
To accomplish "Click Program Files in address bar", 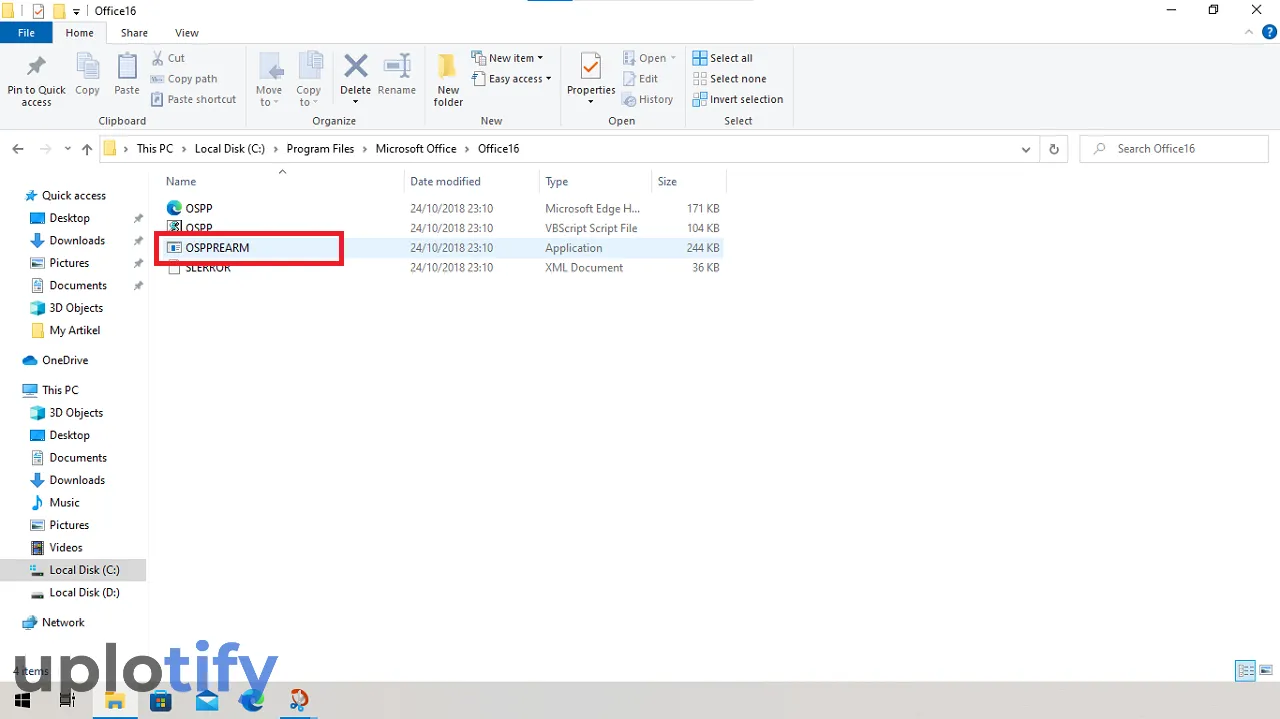I will point(320,149).
